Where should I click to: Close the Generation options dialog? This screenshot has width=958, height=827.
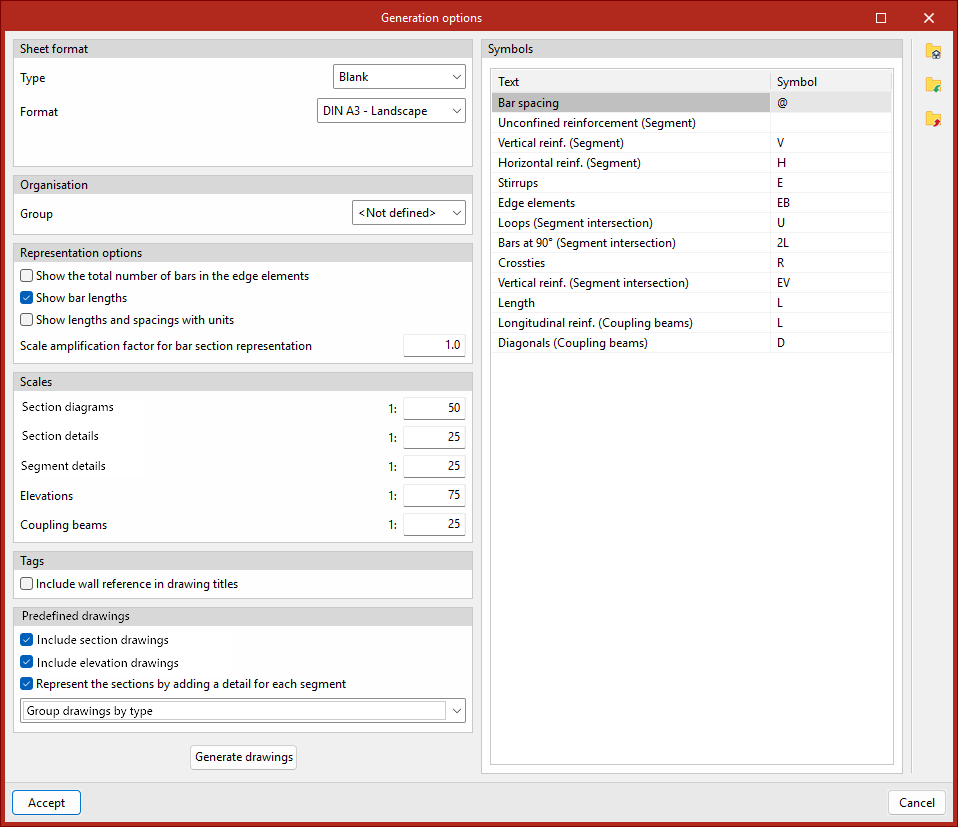929,18
